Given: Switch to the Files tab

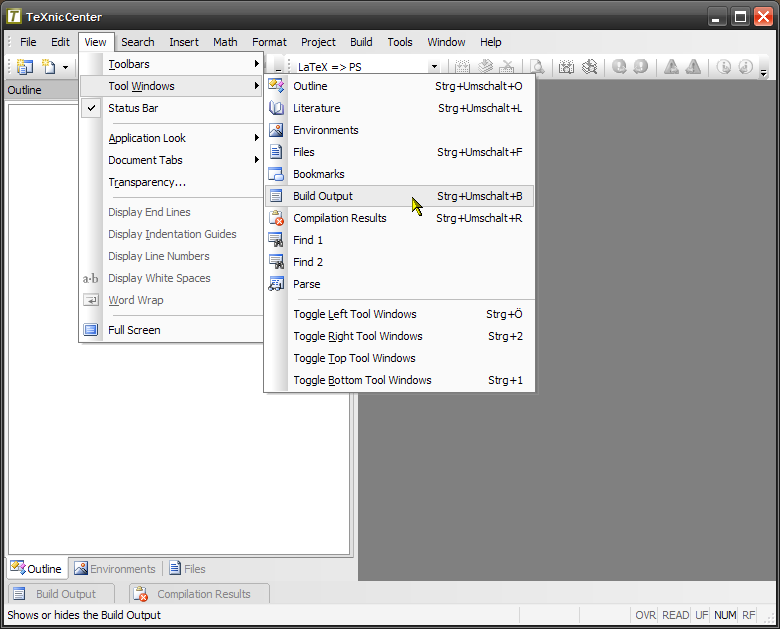Looking at the screenshot, I should 187,568.
